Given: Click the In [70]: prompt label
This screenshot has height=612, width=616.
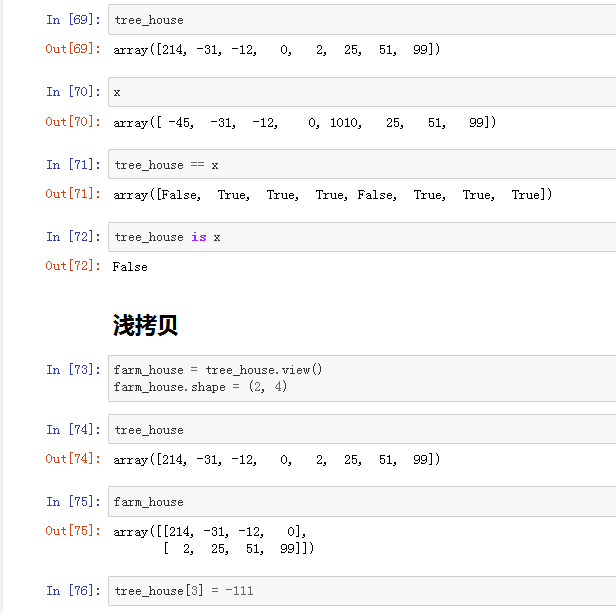Looking at the screenshot, I should tap(73, 92).
